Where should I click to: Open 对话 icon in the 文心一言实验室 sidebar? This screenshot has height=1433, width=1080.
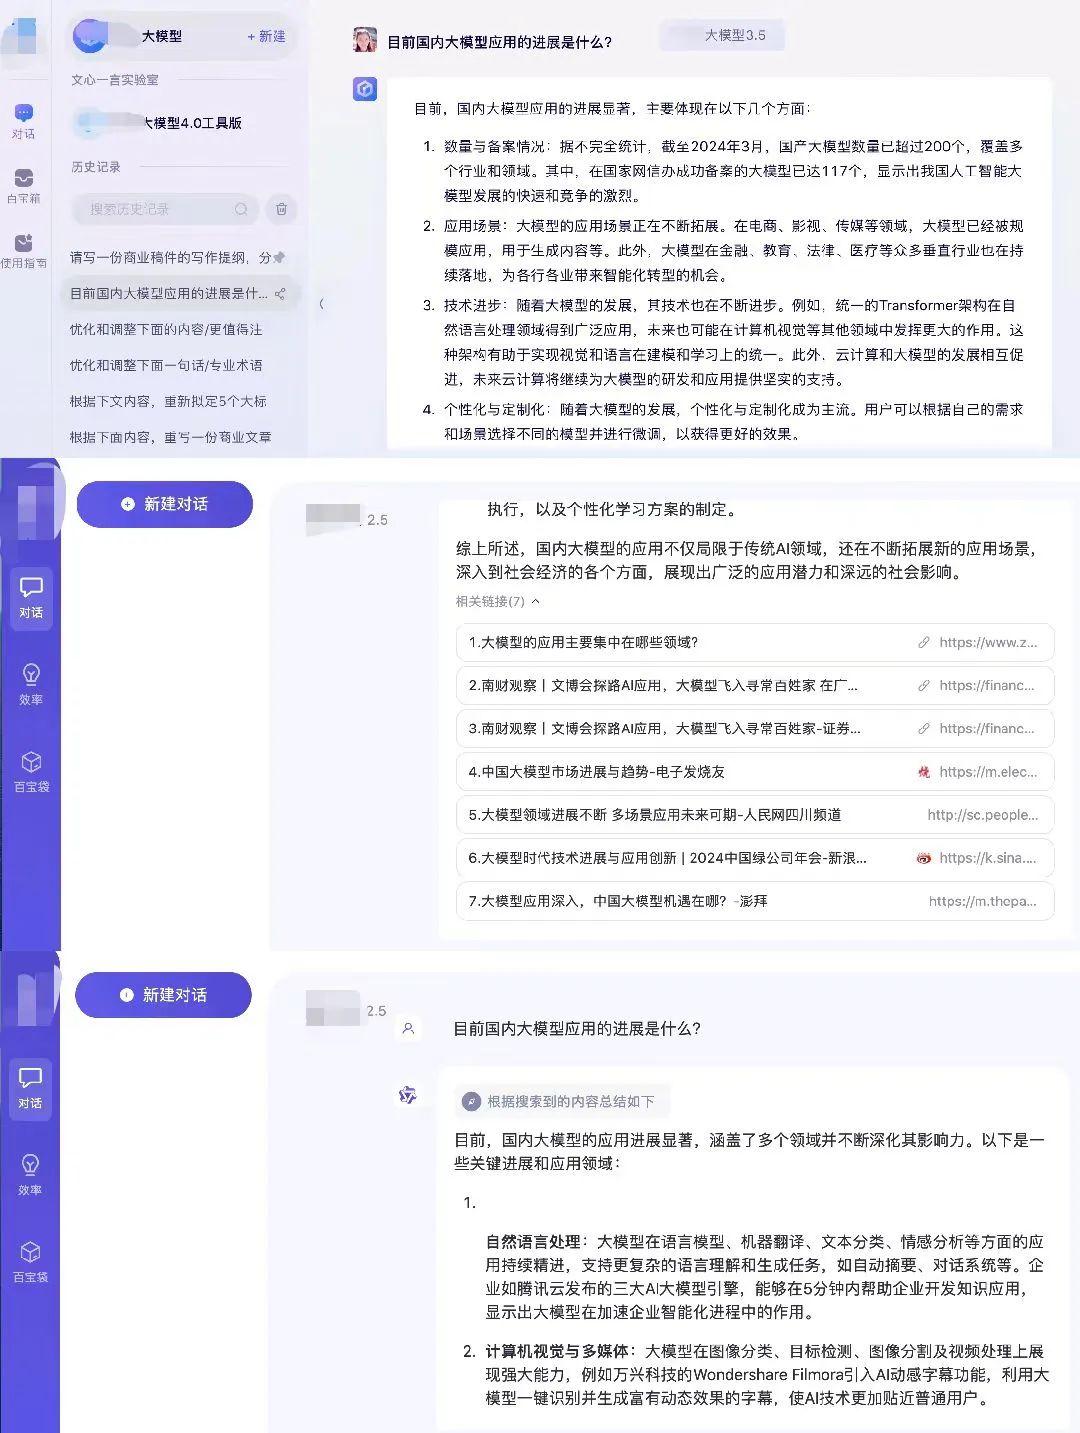[24, 113]
